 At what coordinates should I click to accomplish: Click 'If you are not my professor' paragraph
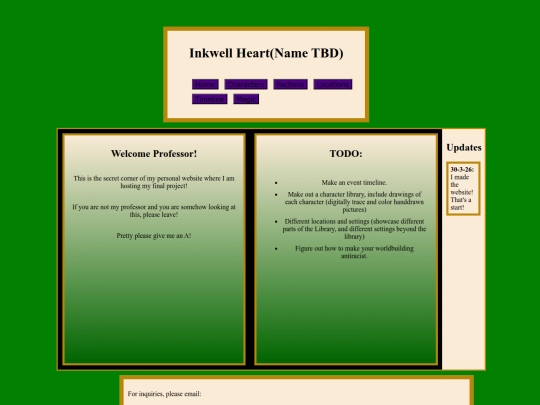pyautogui.click(x=154, y=211)
